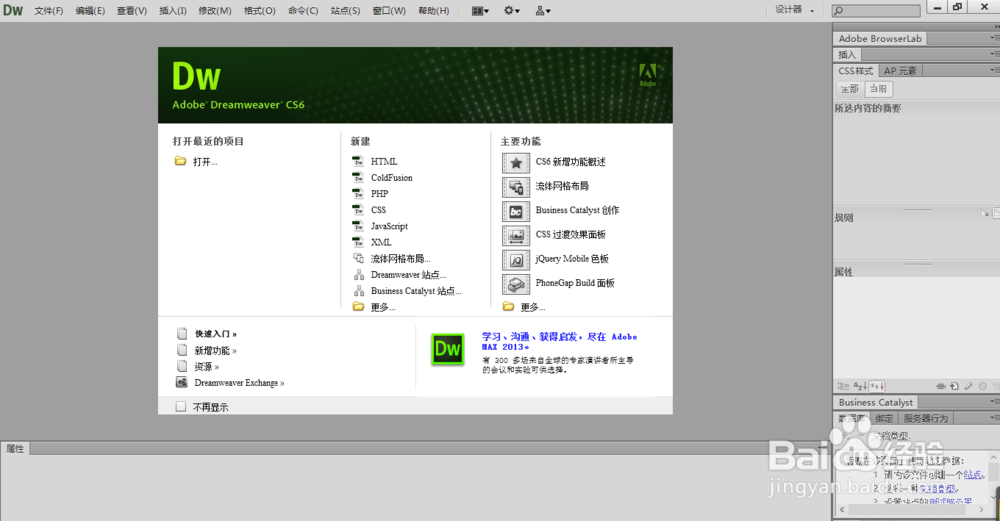This screenshot has width=1000, height=521.
Task: Click the CSS 过渡效果面板 icon
Action: pos(516,236)
